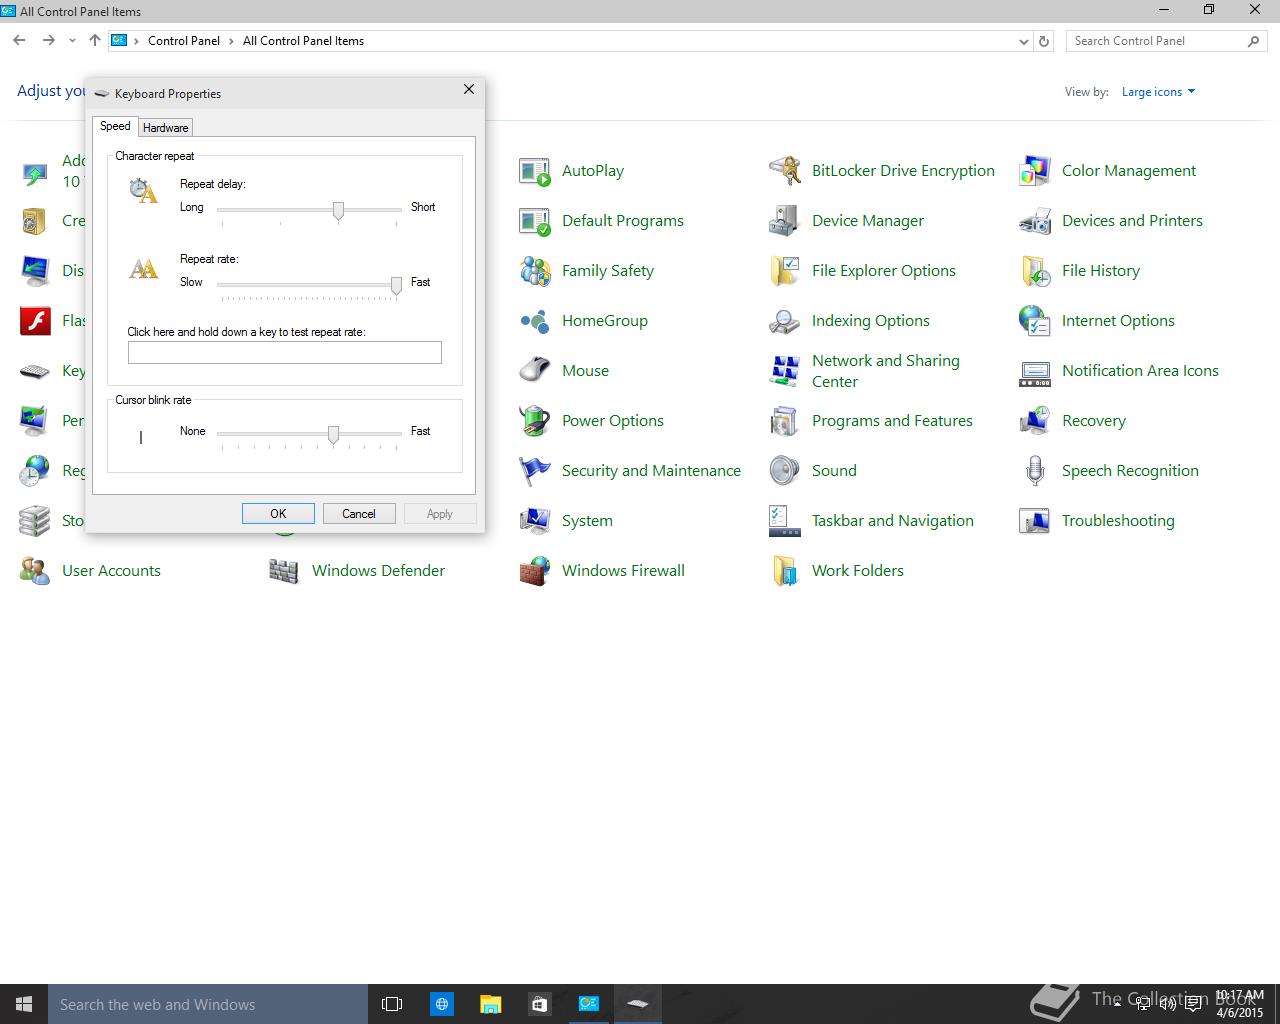Image resolution: width=1280 pixels, height=1024 pixels.
Task: Open the recent locations dropdown arrow
Action: coord(72,41)
